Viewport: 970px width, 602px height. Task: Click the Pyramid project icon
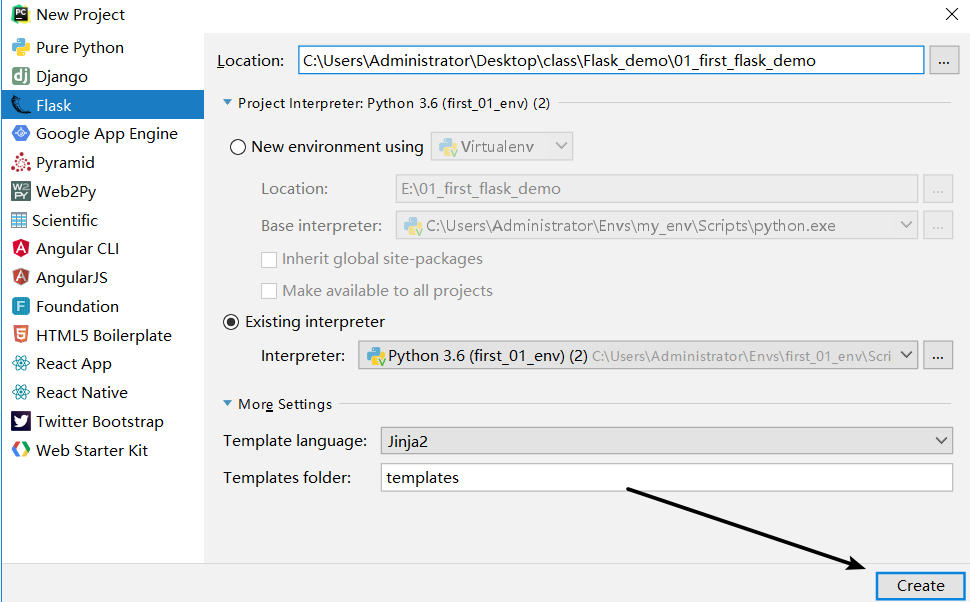coord(20,162)
